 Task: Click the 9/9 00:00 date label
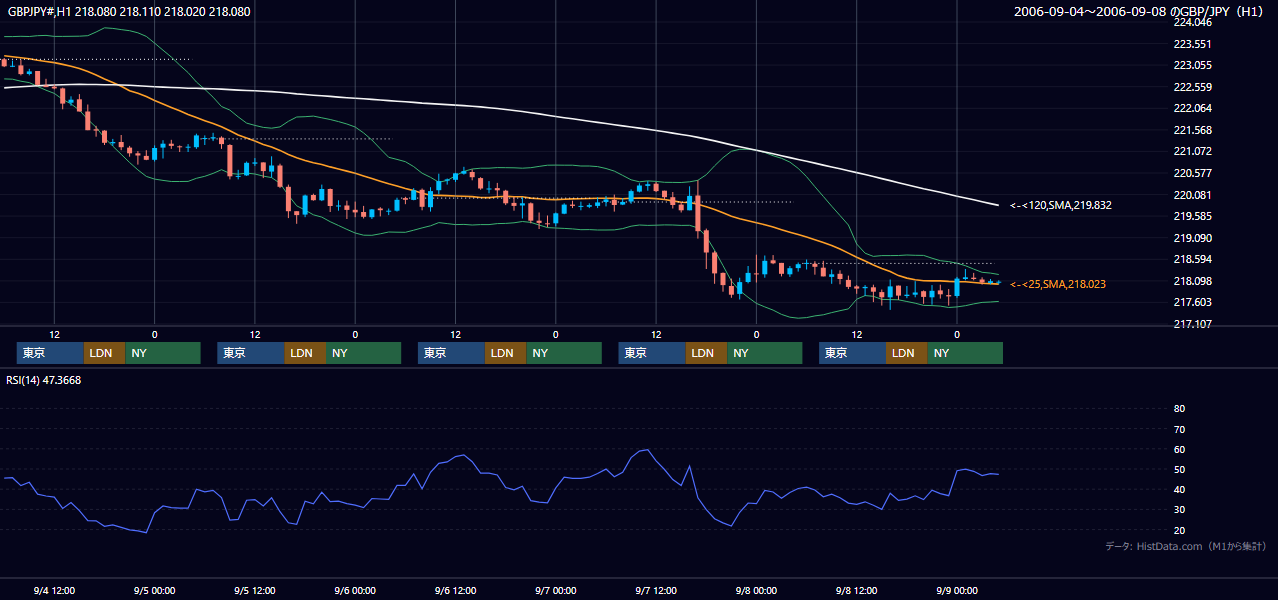[x=957, y=591]
